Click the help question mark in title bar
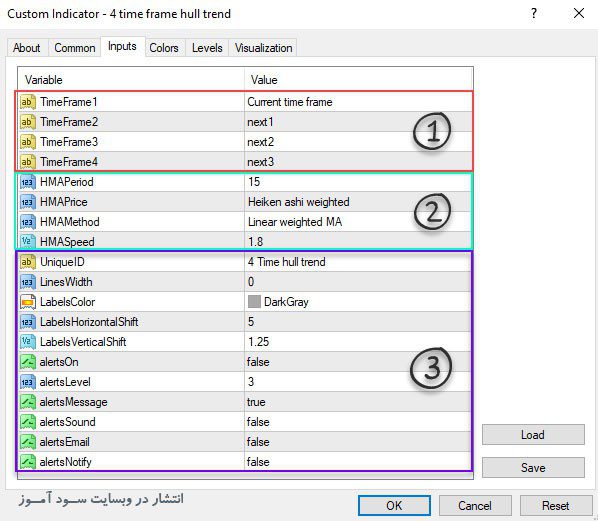This screenshot has height=521, width=598. [x=534, y=14]
